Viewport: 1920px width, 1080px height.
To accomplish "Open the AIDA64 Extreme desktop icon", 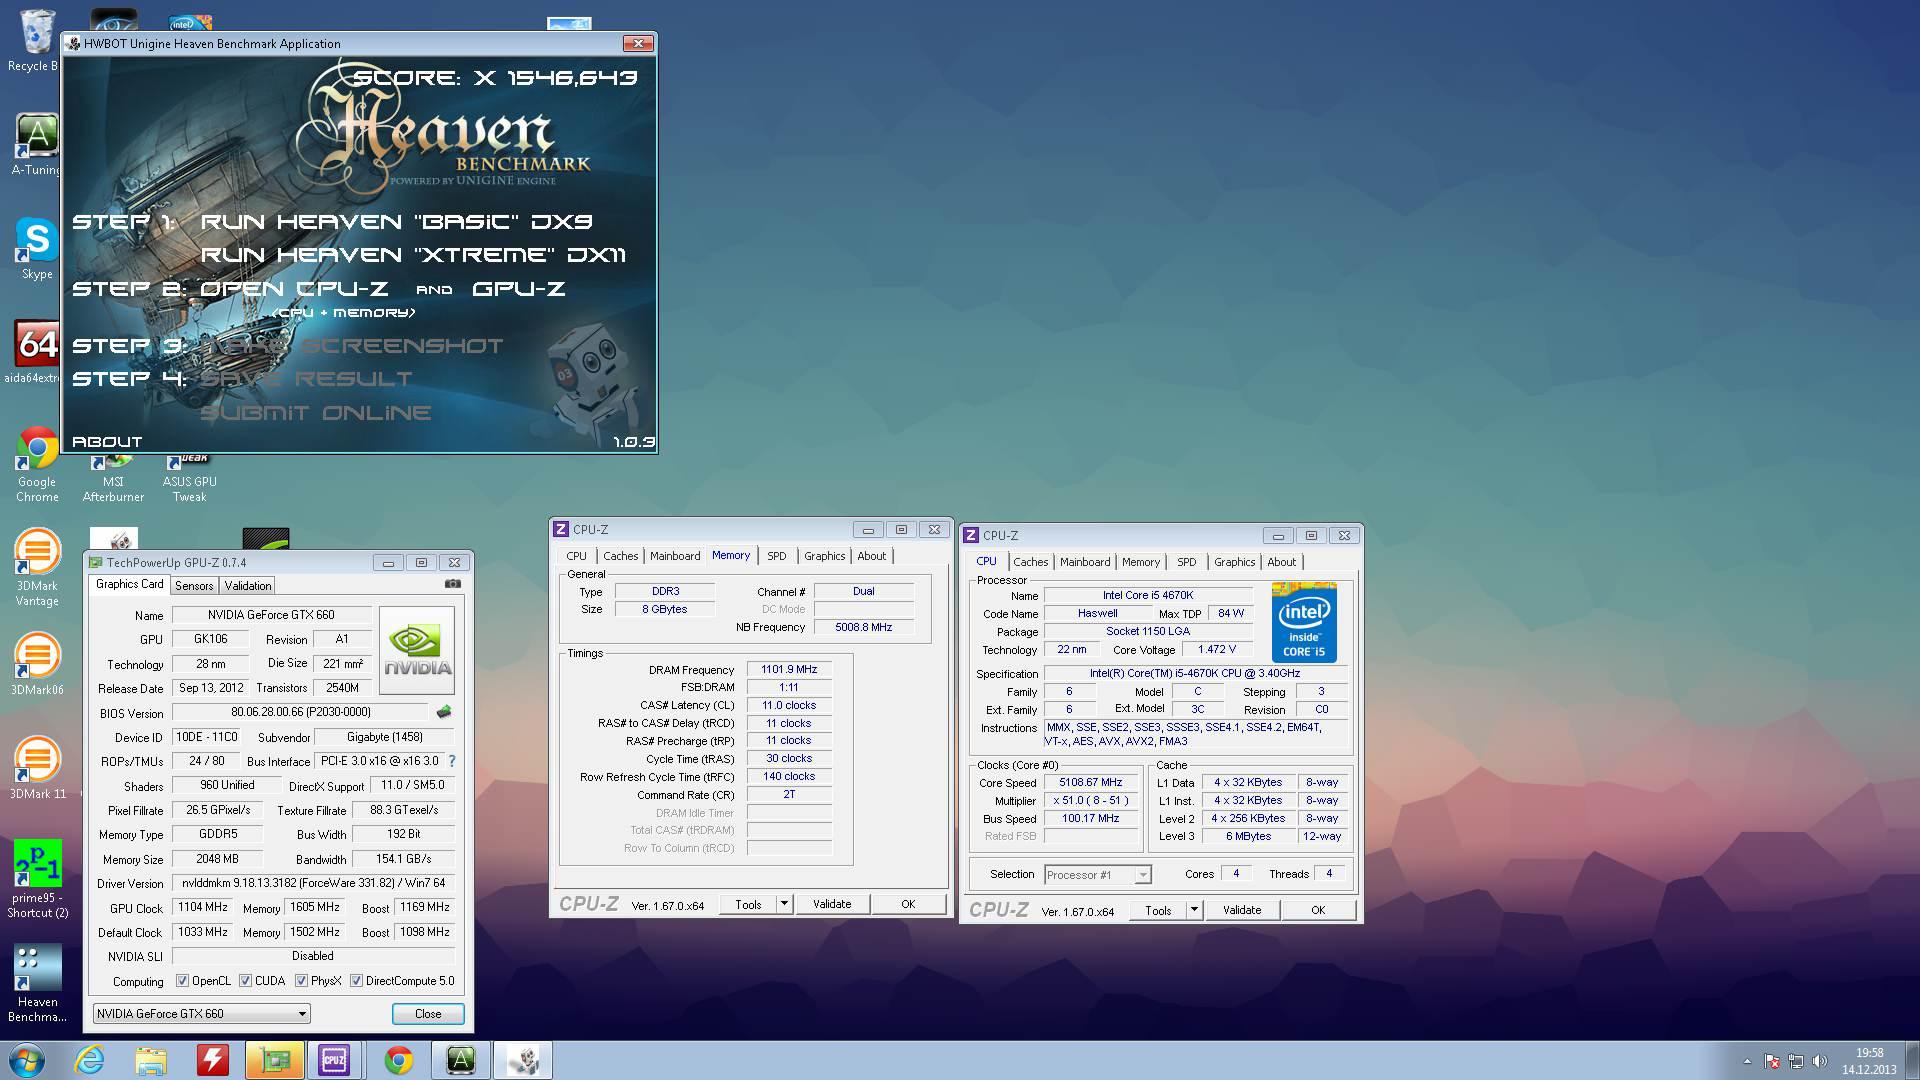I will 36,353.
